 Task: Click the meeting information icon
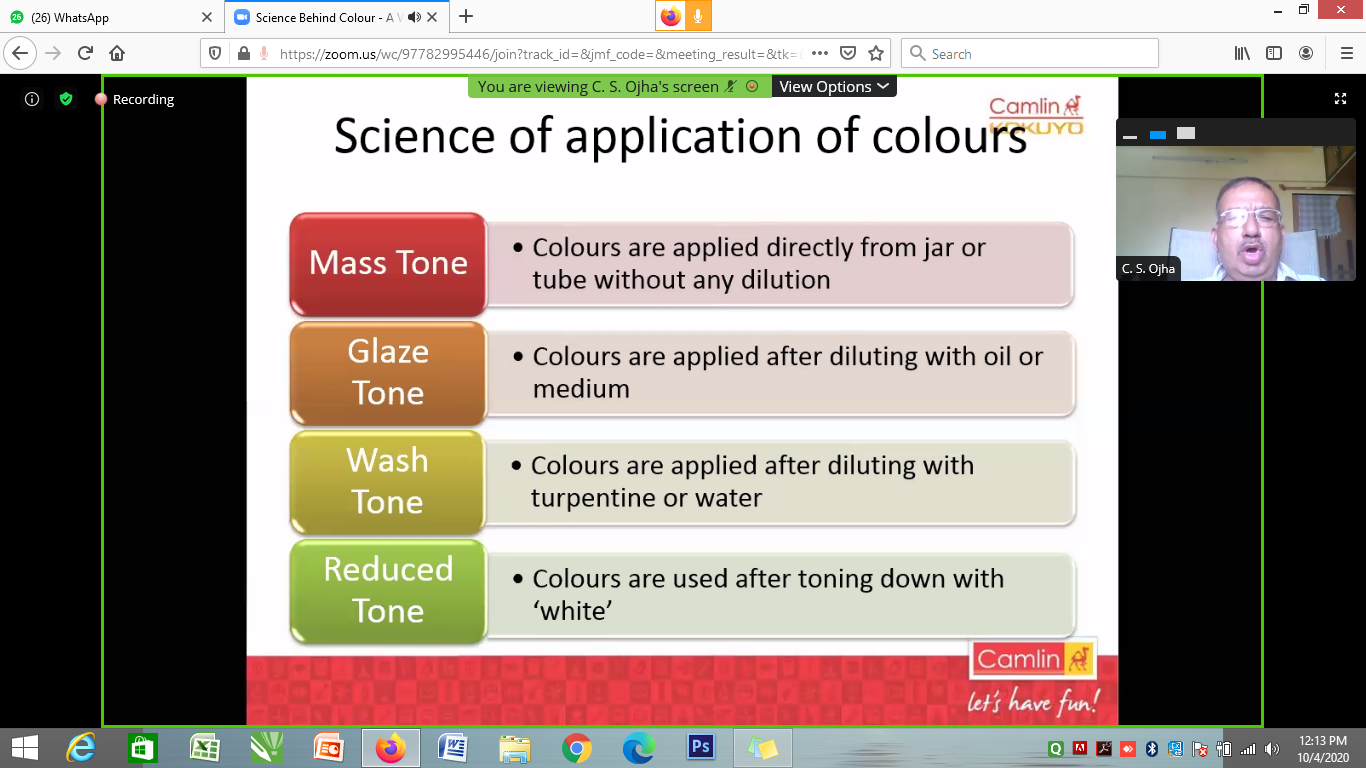tap(32, 99)
